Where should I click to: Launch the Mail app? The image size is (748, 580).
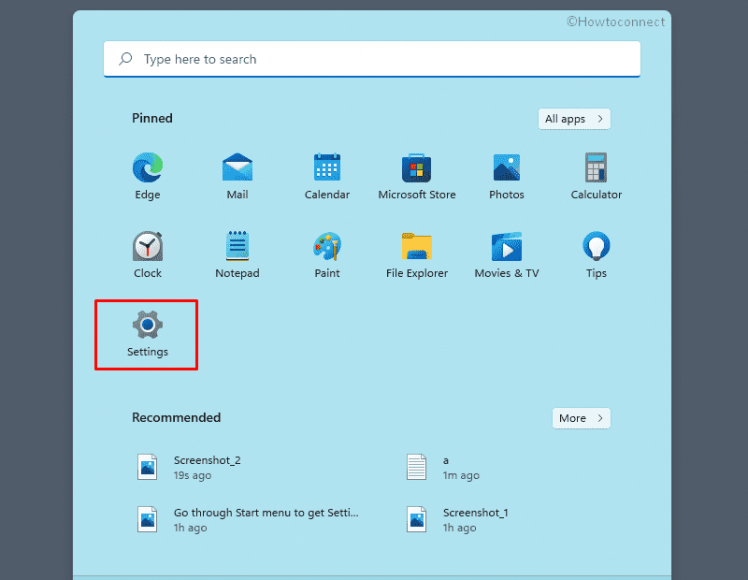[237, 176]
